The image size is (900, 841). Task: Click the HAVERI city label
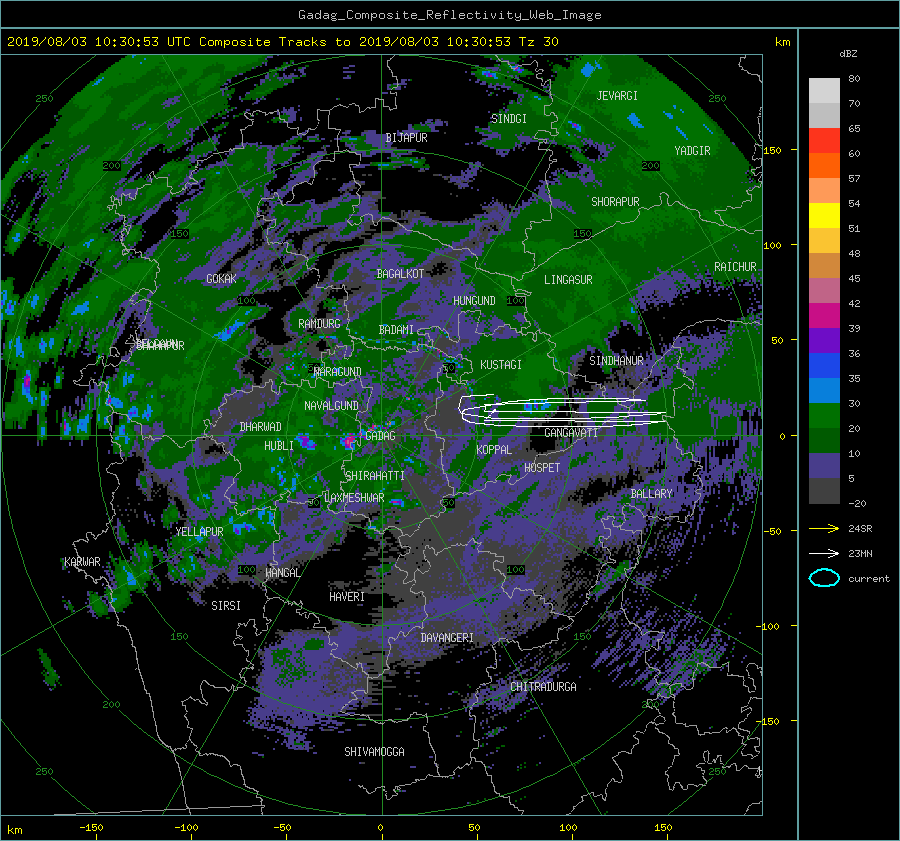click(x=347, y=597)
